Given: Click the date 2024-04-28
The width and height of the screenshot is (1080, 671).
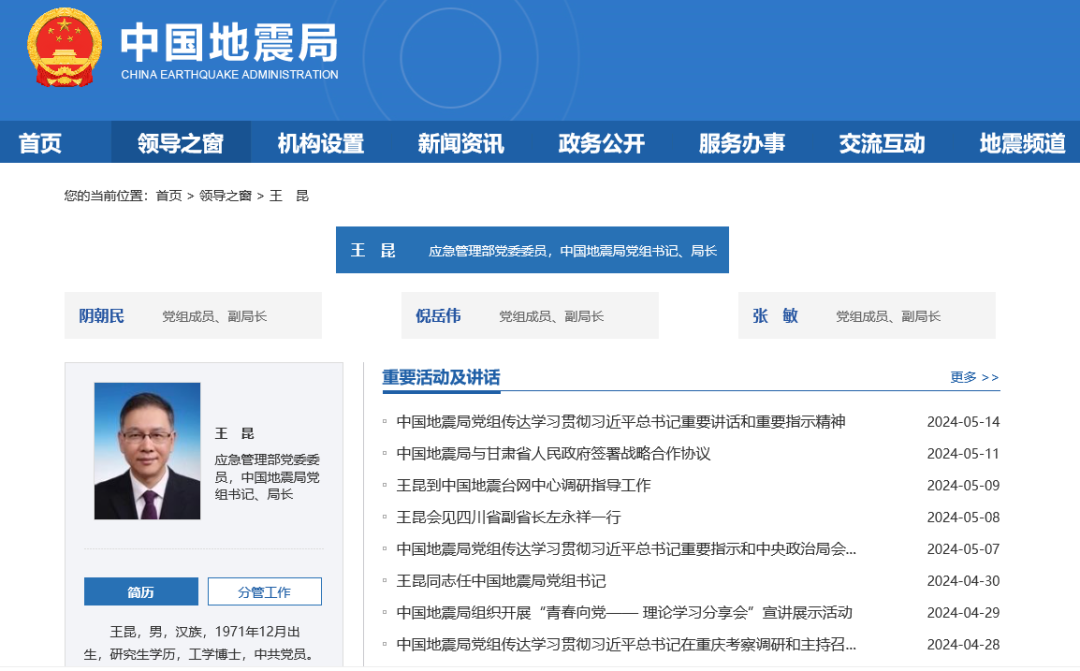Looking at the screenshot, I should (963, 644).
